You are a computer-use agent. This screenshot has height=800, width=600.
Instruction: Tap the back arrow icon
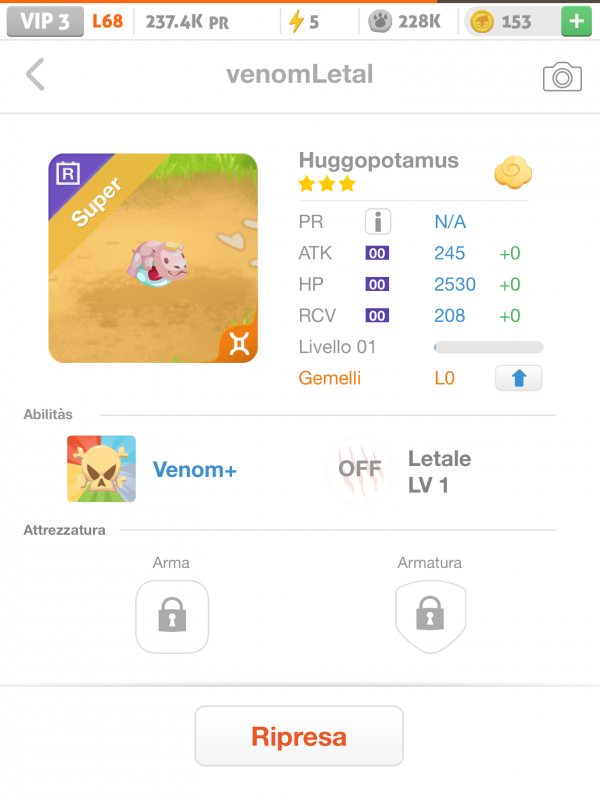coord(36,75)
